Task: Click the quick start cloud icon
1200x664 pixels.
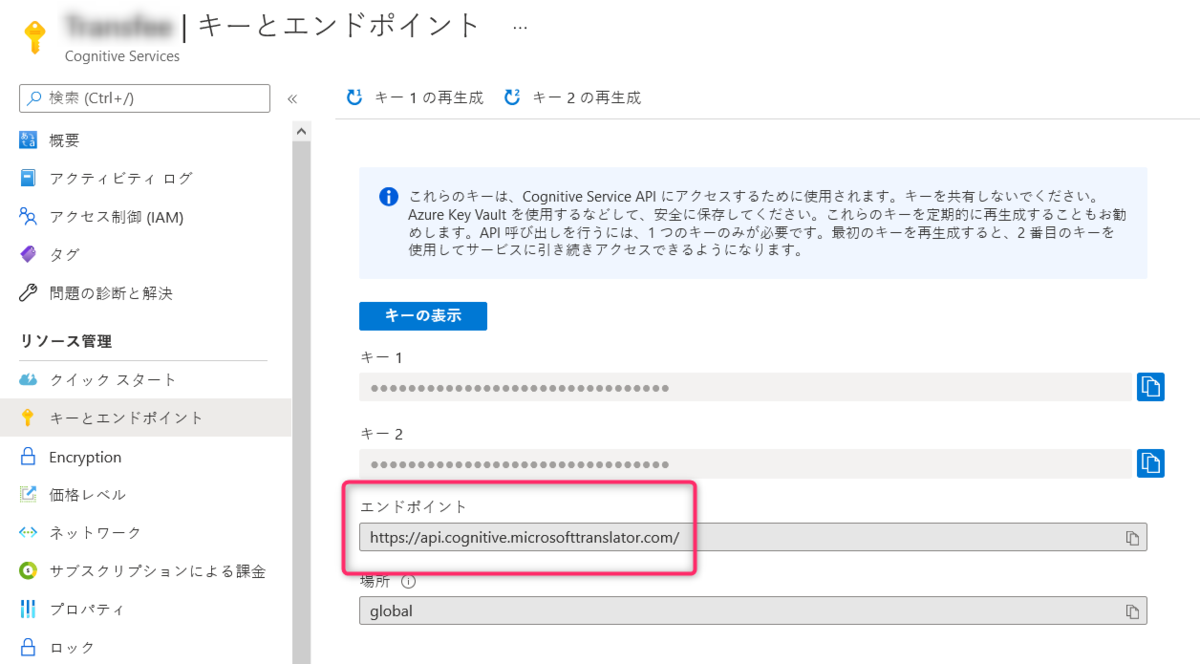Action: point(28,380)
